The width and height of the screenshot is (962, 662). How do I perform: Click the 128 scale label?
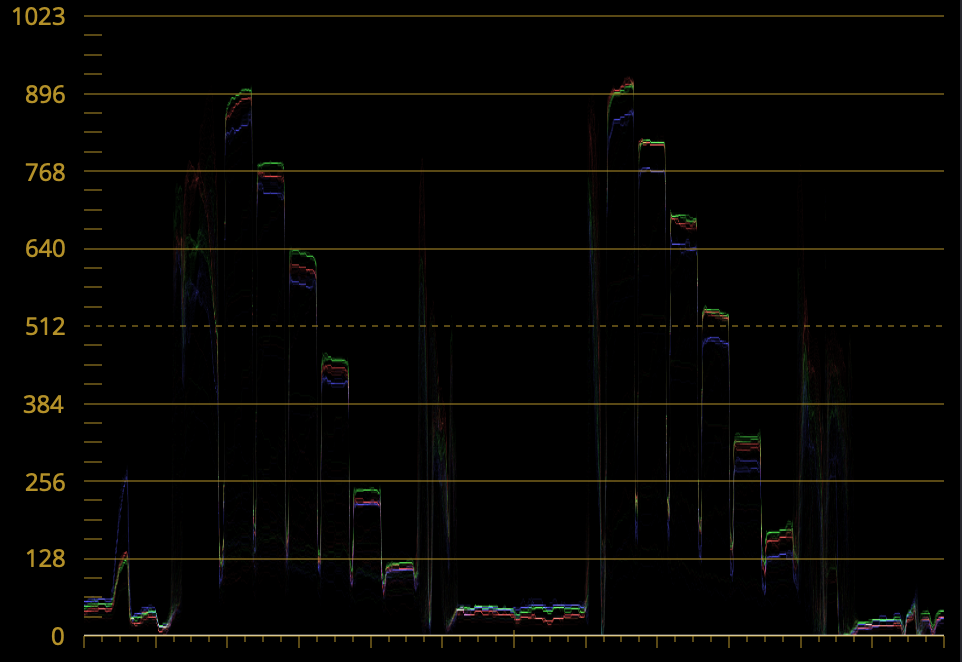coord(45,559)
